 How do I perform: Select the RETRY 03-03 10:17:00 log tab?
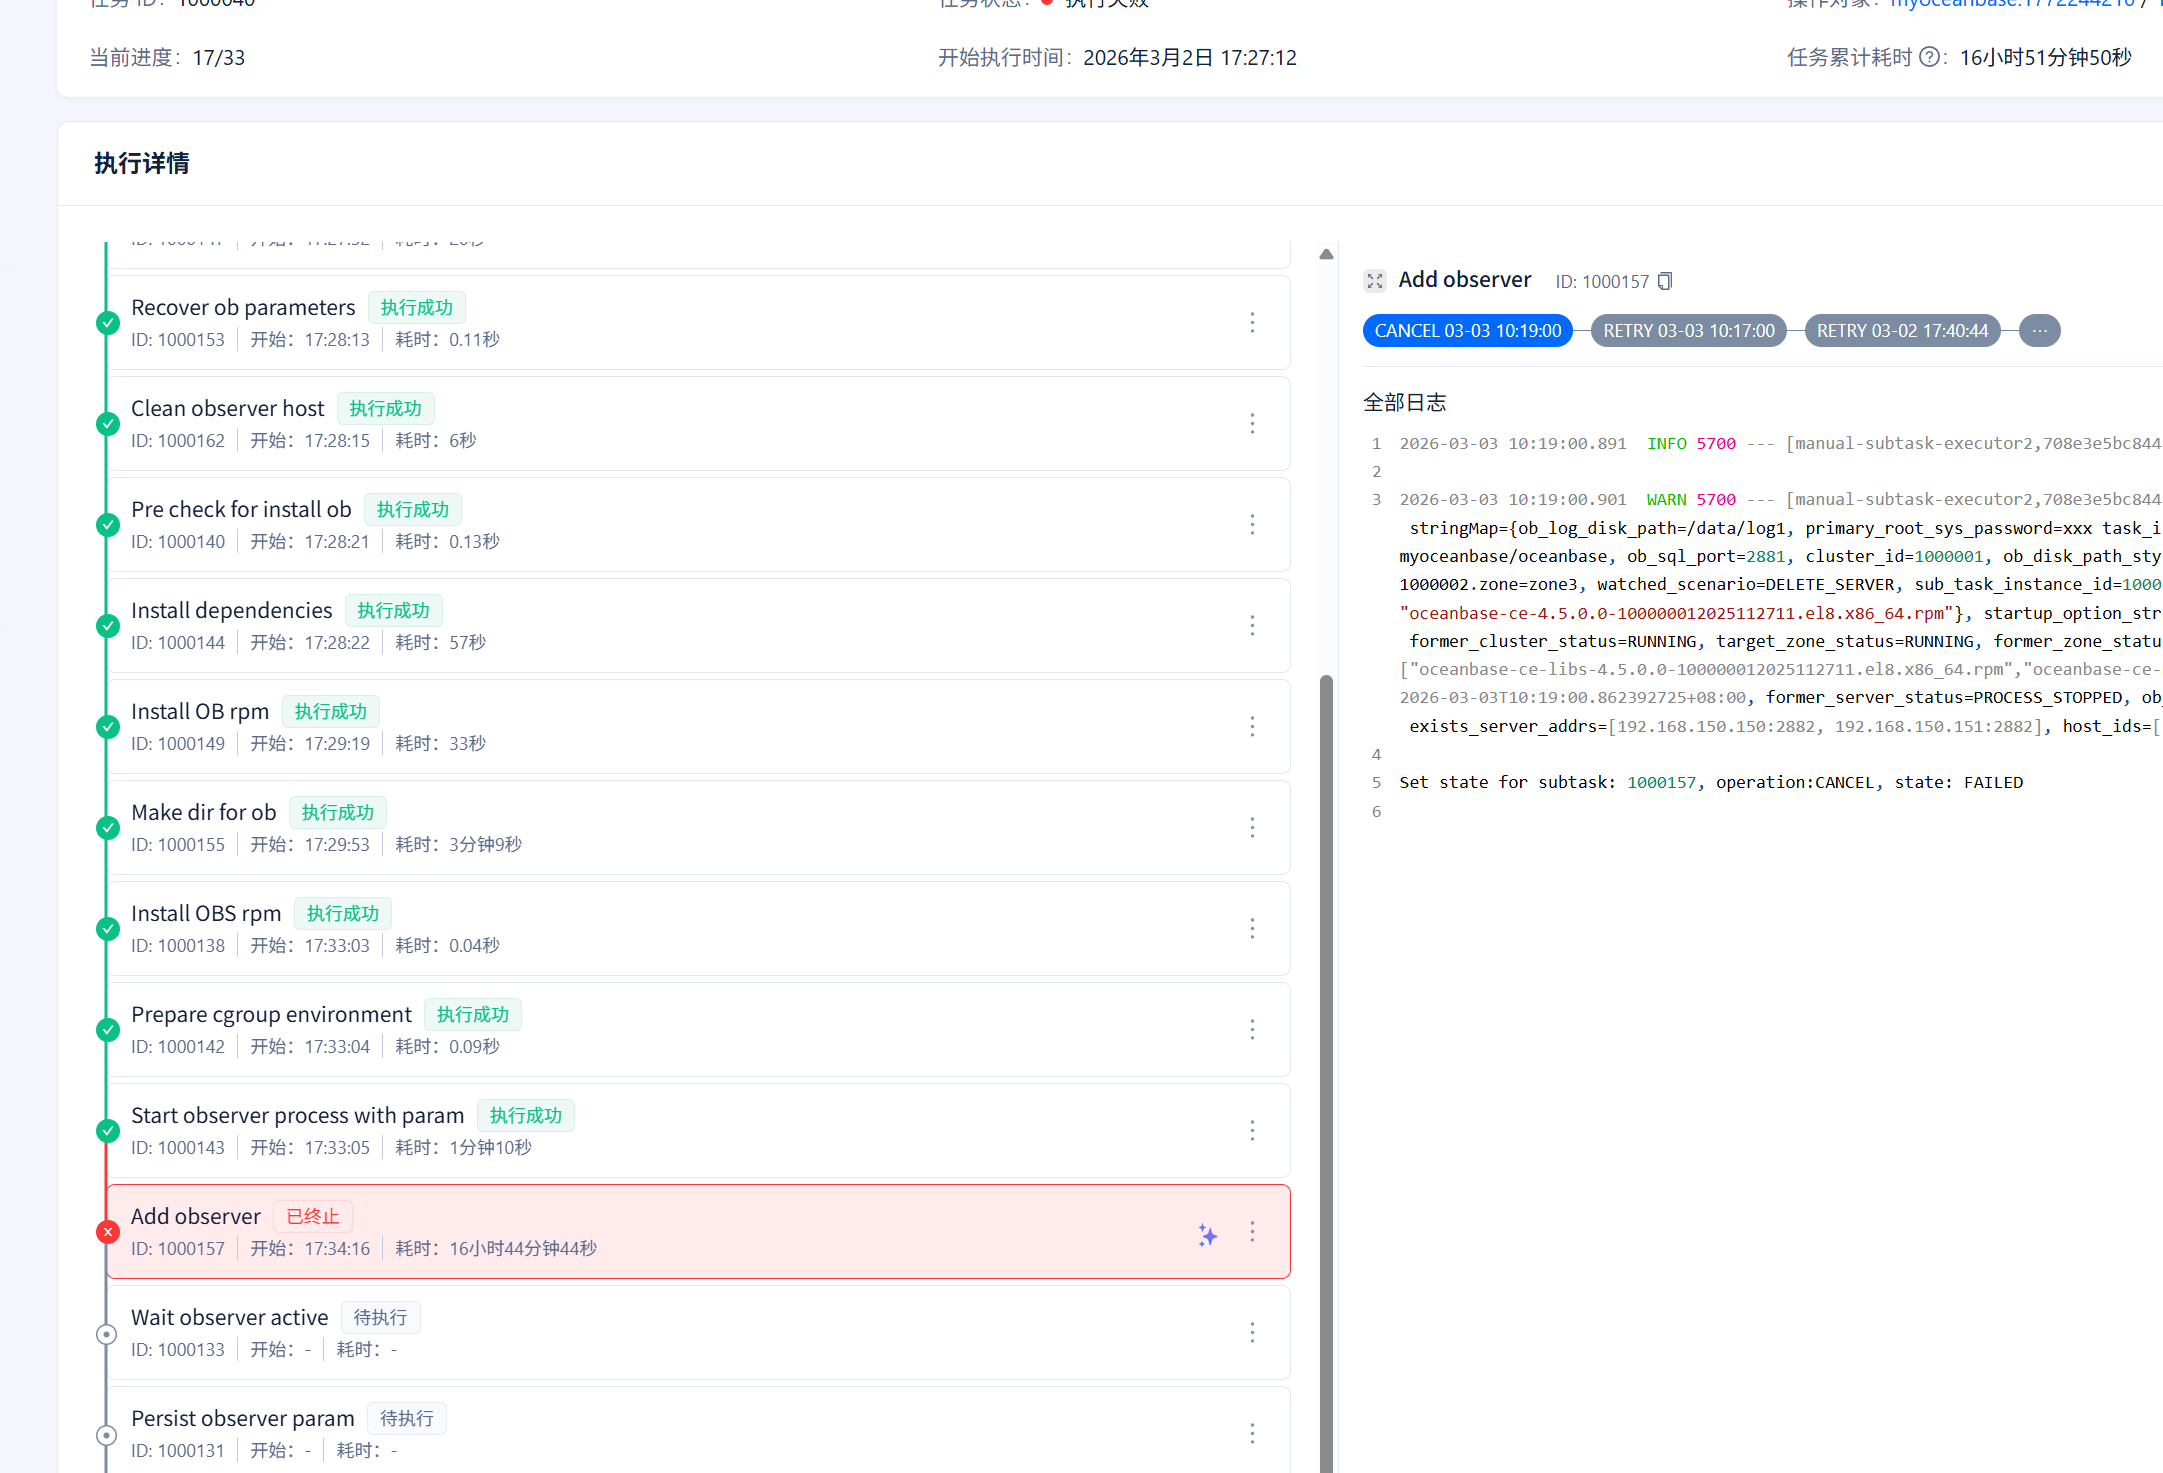click(x=1688, y=331)
